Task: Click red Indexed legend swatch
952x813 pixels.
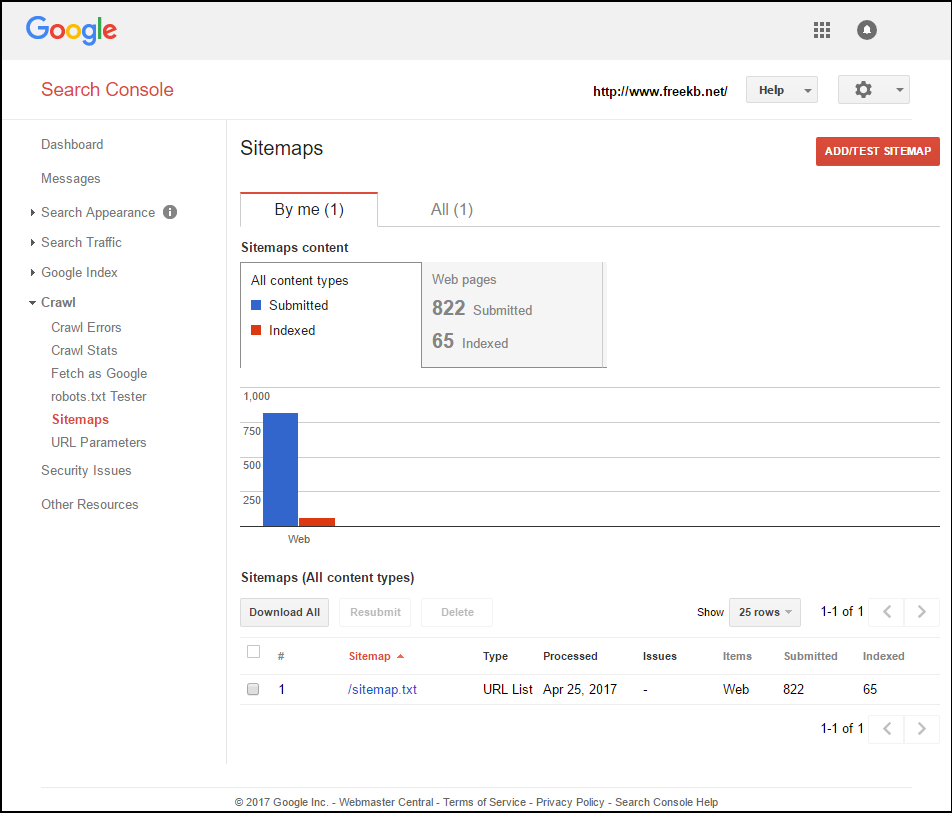Action: click(x=256, y=330)
